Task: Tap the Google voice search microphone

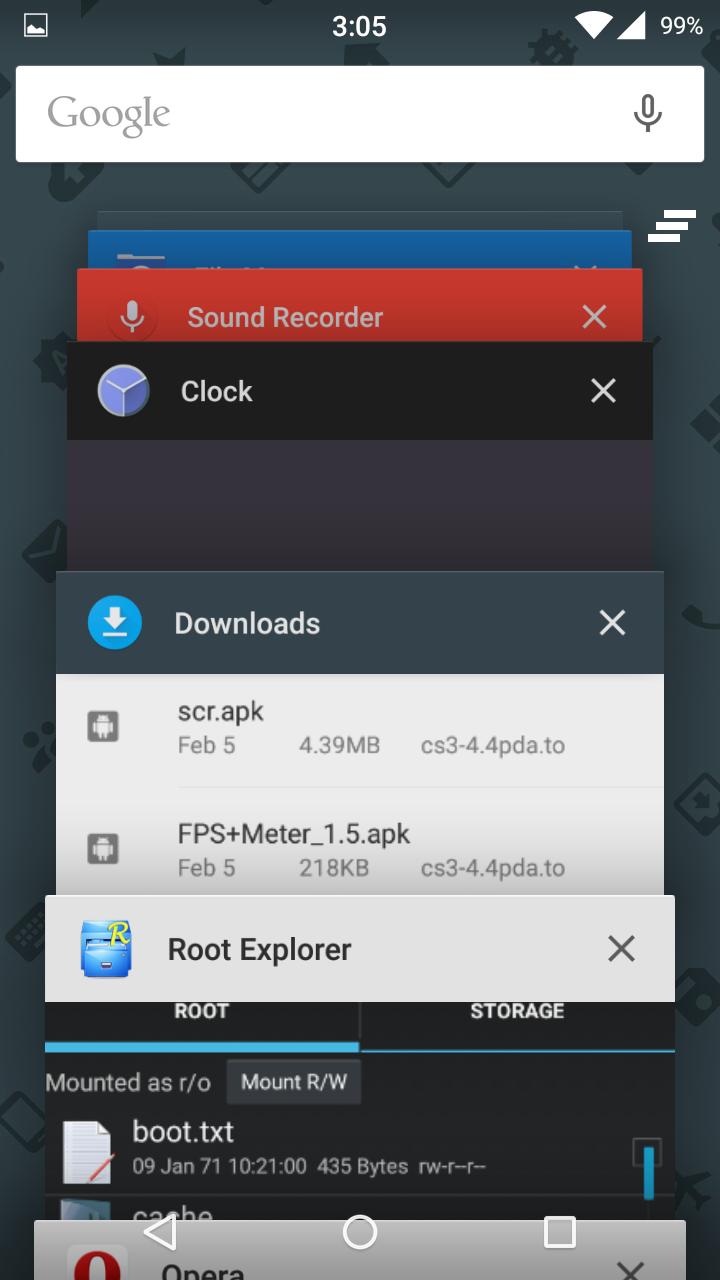Action: [x=647, y=114]
